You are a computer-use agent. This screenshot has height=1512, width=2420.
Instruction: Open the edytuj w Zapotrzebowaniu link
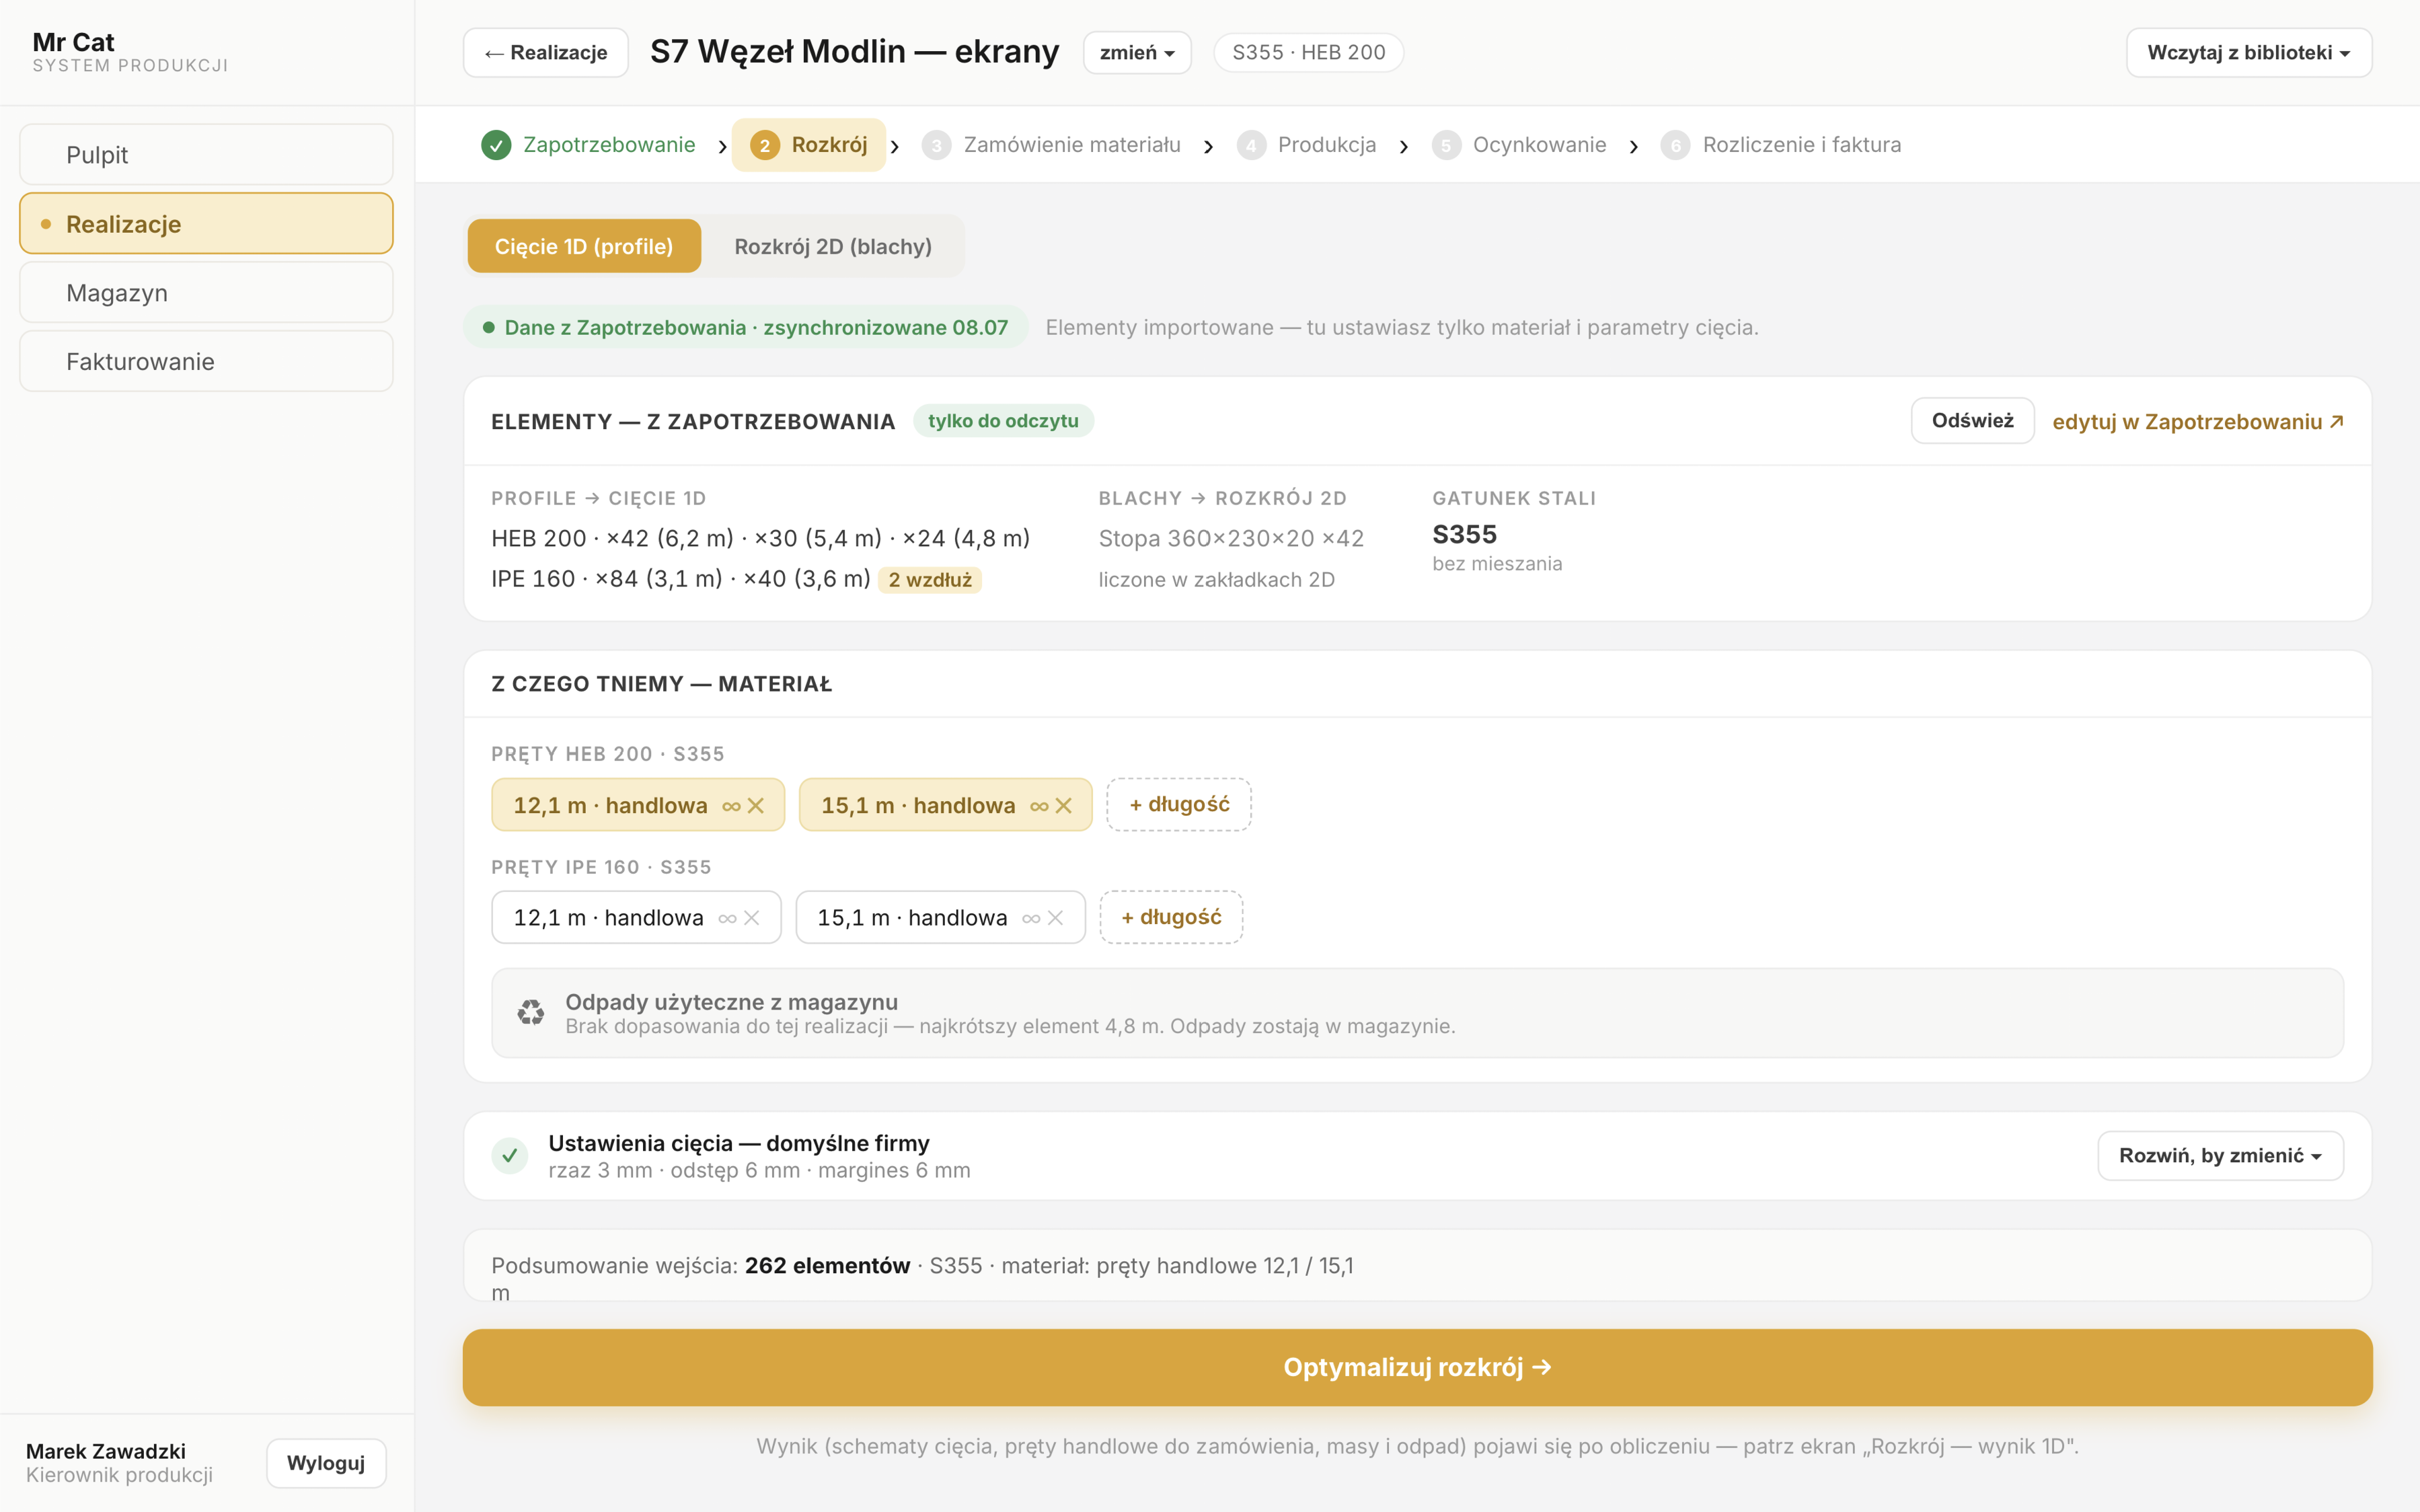[2198, 422]
